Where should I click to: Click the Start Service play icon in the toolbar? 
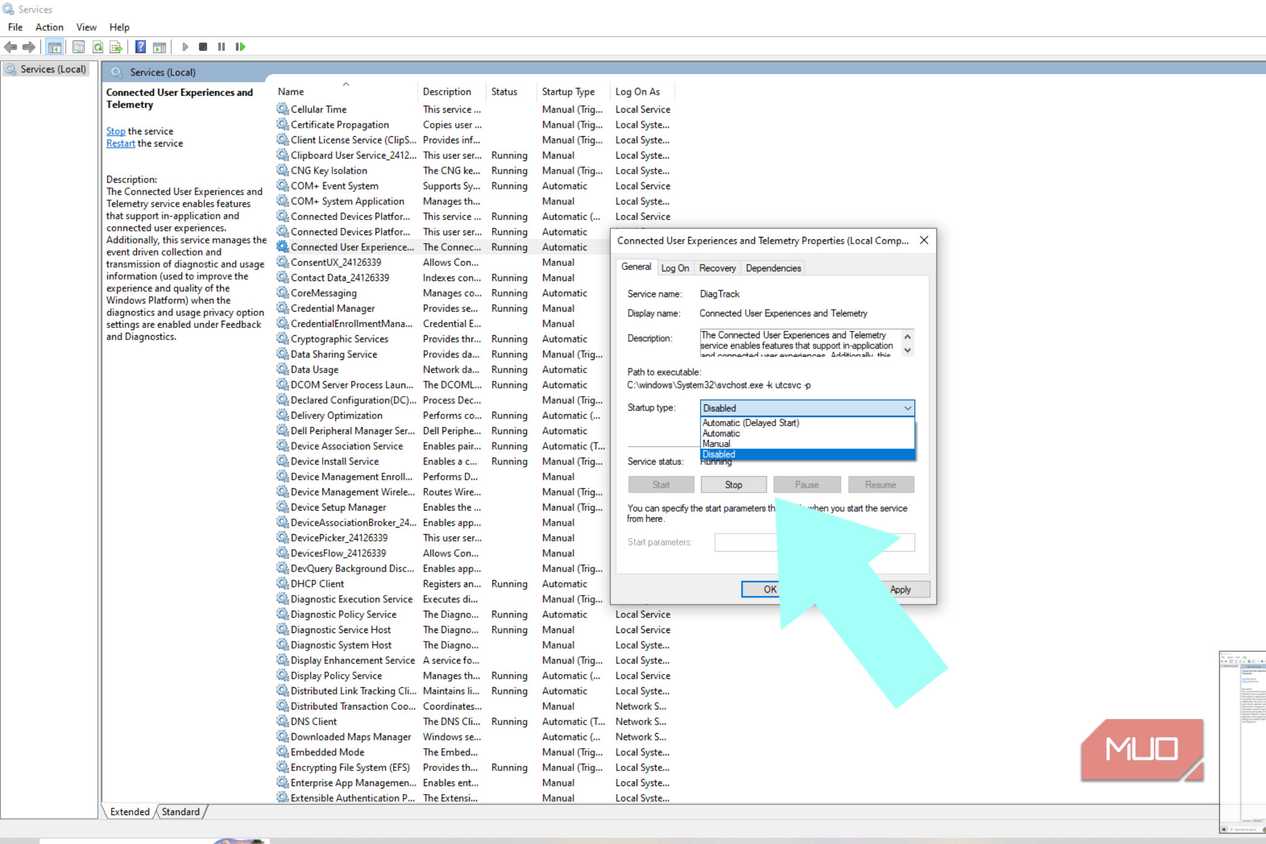click(185, 47)
